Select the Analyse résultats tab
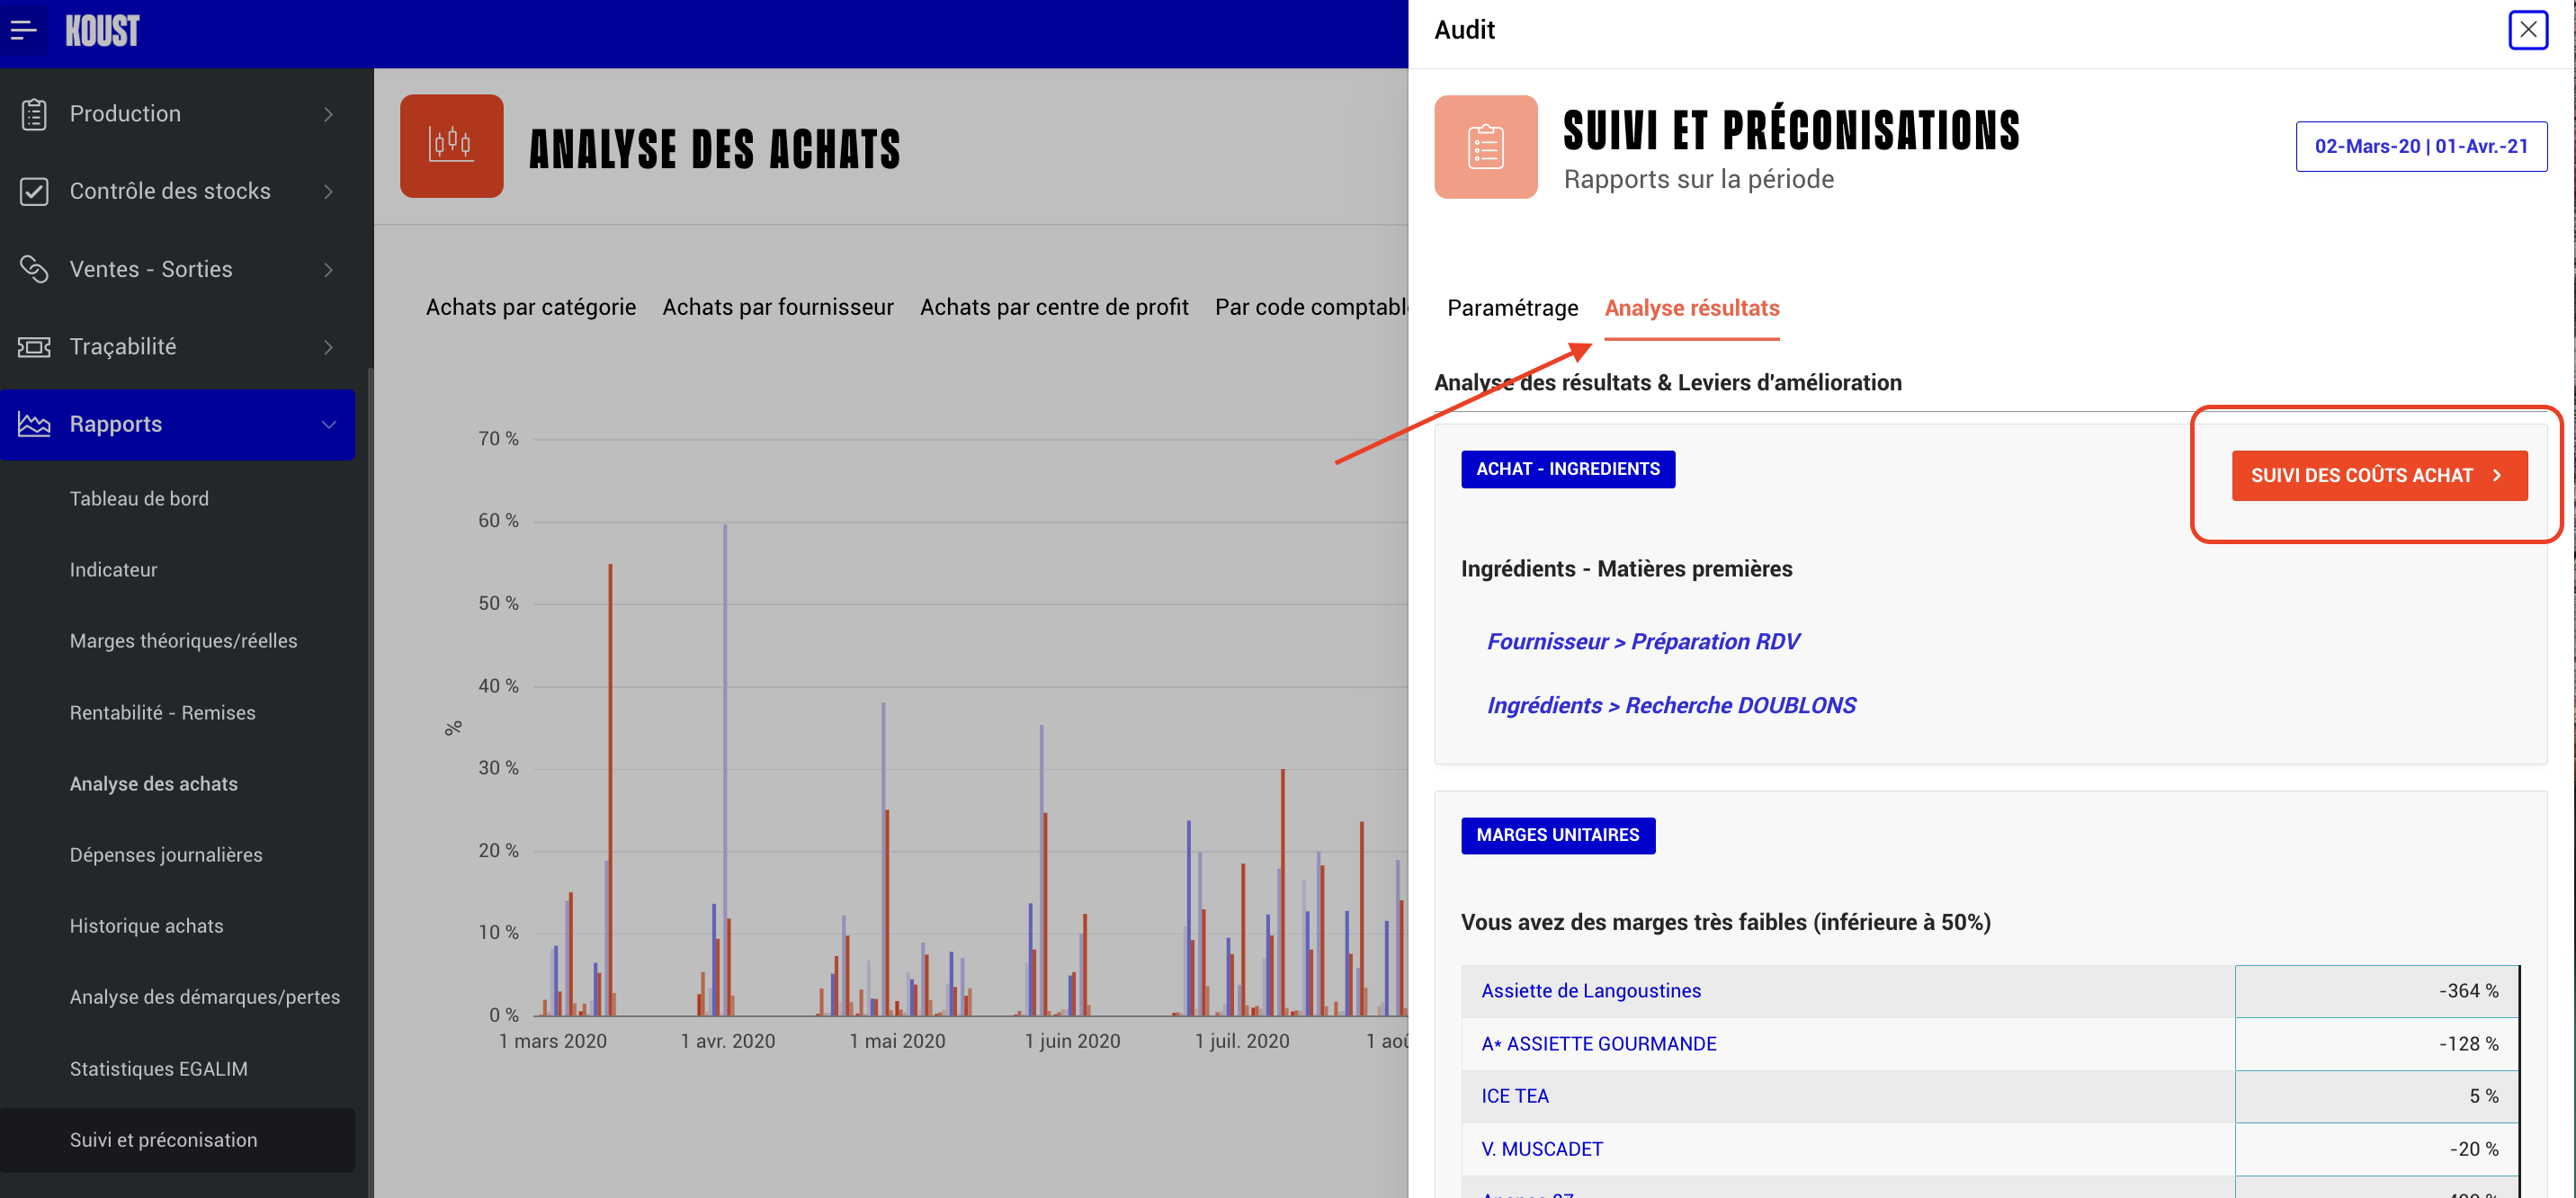Image resolution: width=2576 pixels, height=1198 pixels. pyautogui.click(x=1691, y=308)
